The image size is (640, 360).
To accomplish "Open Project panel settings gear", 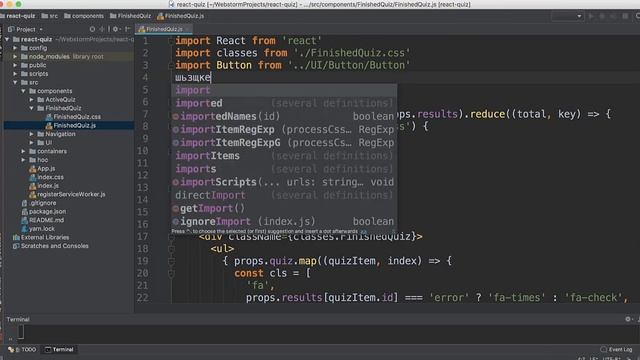I will click(x=116, y=29).
